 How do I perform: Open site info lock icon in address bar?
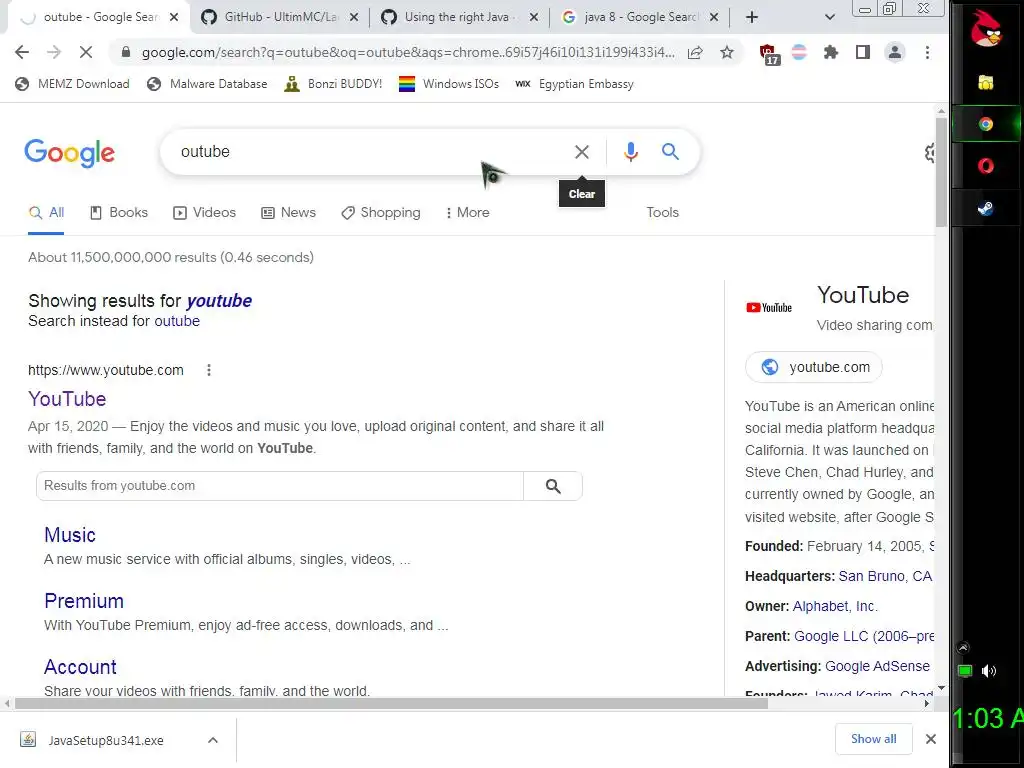[126, 52]
